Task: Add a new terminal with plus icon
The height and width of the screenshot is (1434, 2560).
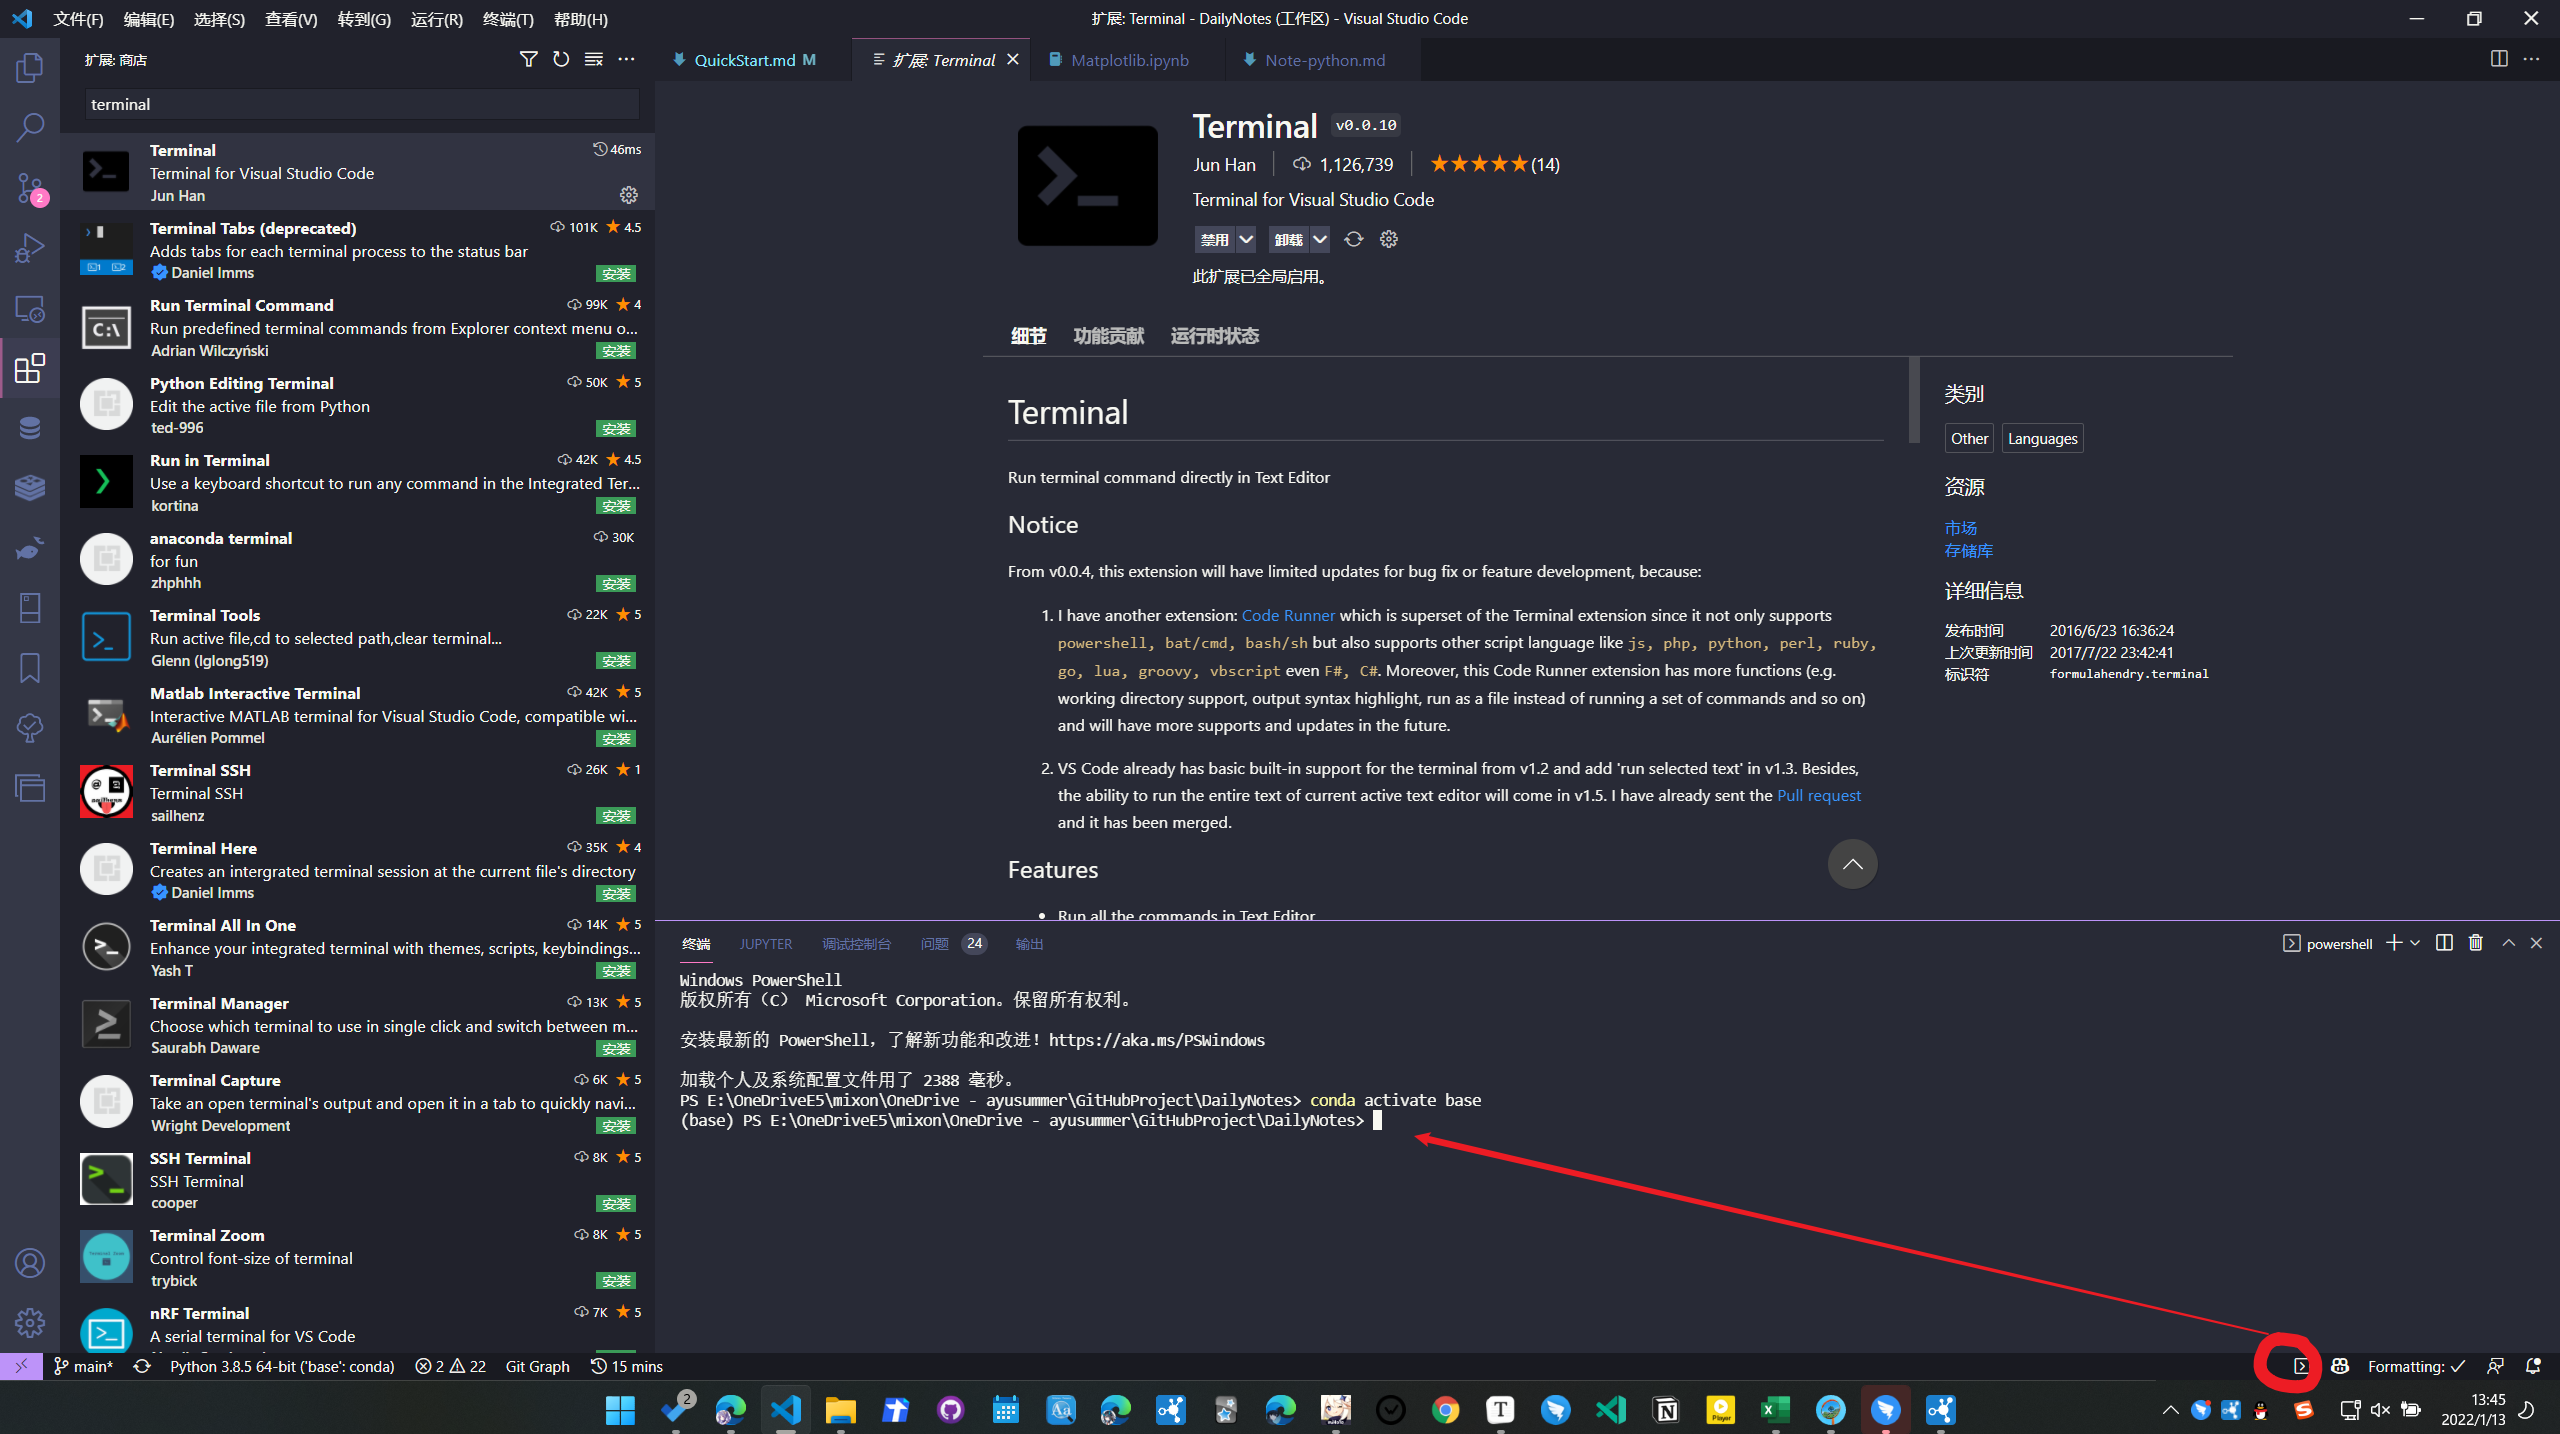Action: pos(2394,943)
